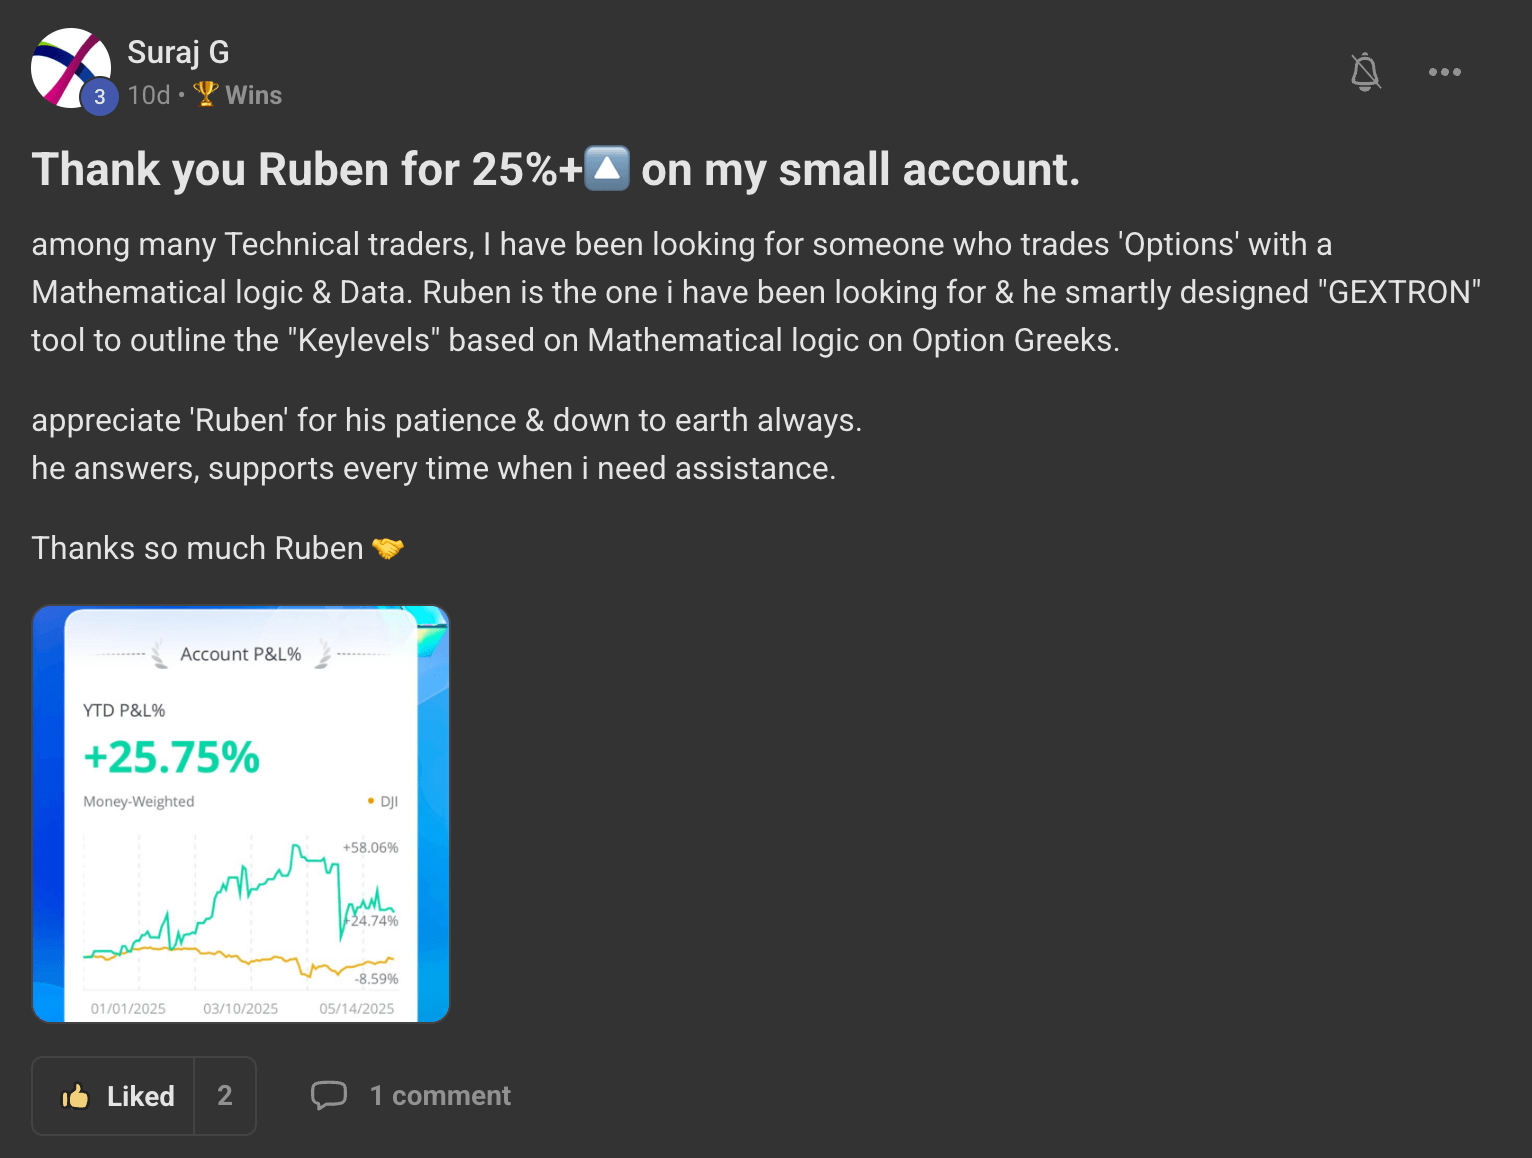Click the trophy icon beside Wins

coord(206,94)
